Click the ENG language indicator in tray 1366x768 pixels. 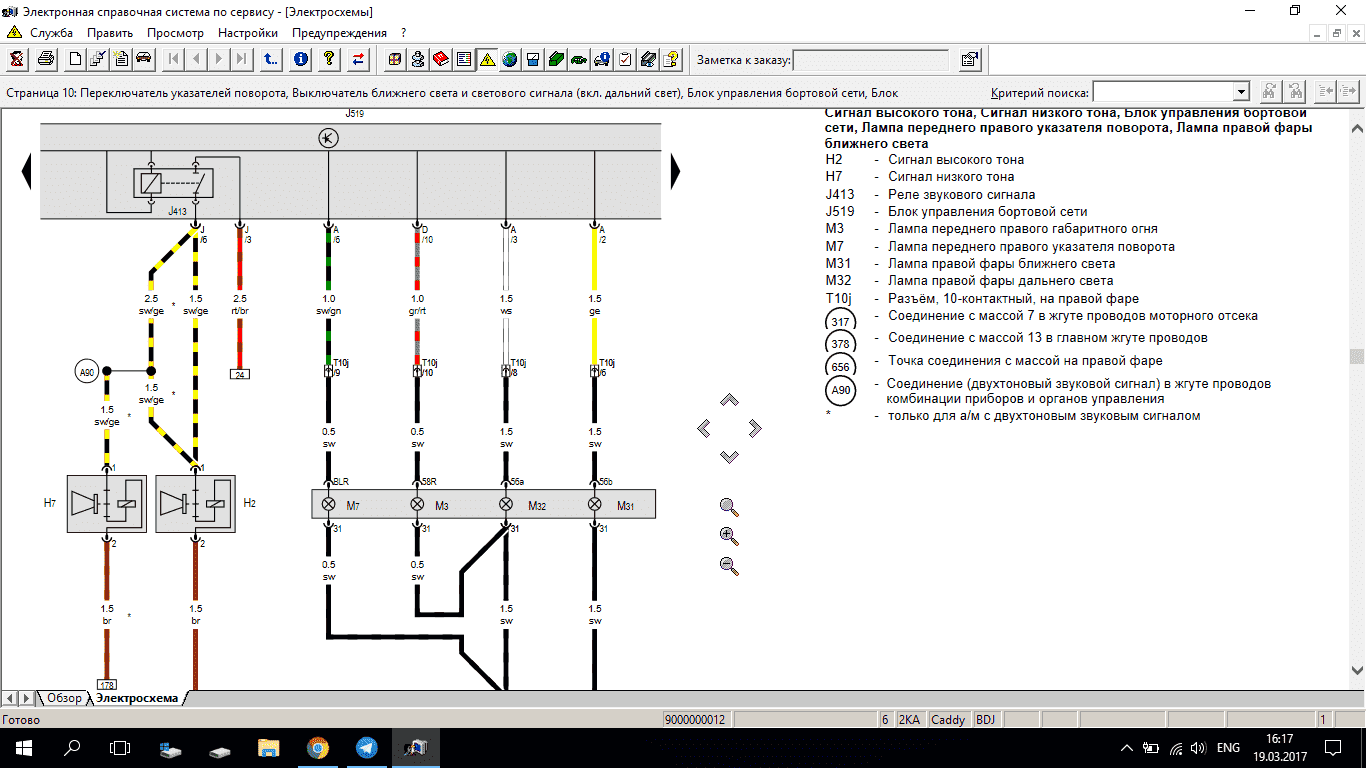pyautogui.click(x=1228, y=747)
